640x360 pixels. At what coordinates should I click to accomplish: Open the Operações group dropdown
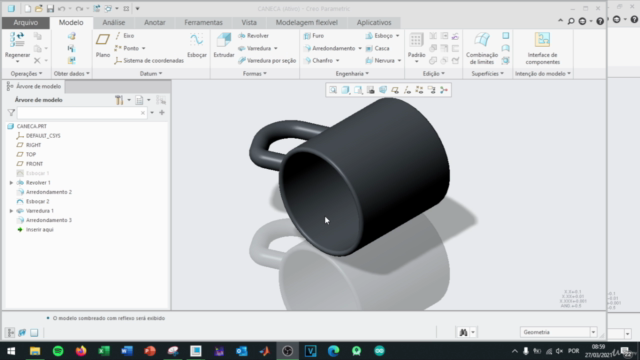[x=27, y=73]
